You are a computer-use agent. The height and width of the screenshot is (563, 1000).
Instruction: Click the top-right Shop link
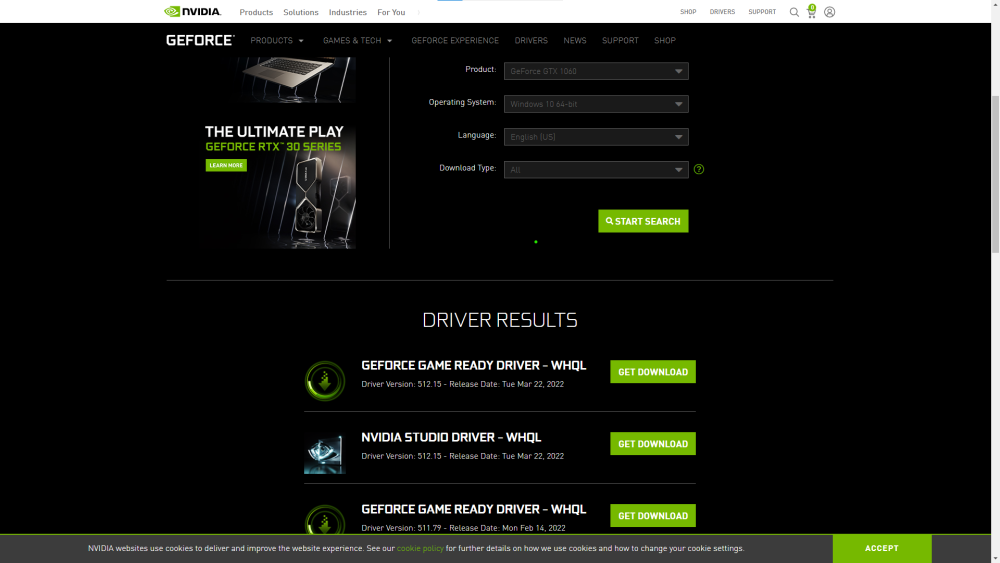pyautogui.click(x=688, y=12)
